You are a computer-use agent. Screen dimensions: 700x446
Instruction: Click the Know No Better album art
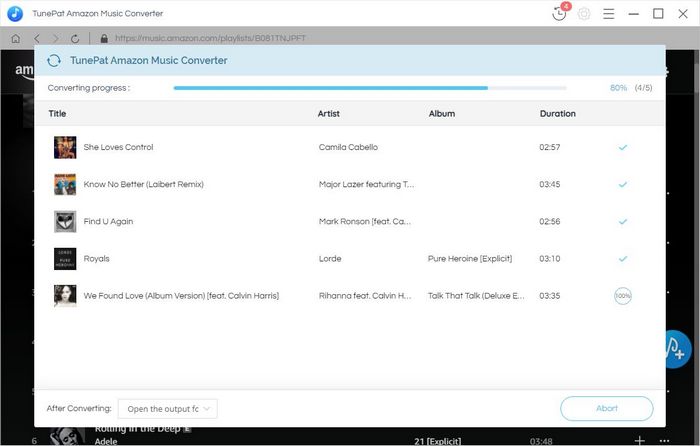pyautogui.click(x=65, y=184)
